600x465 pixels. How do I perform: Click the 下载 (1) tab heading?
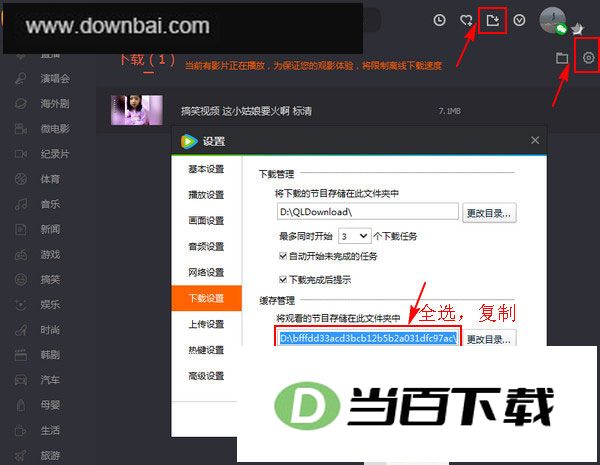pyautogui.click(x=148, y=60)
